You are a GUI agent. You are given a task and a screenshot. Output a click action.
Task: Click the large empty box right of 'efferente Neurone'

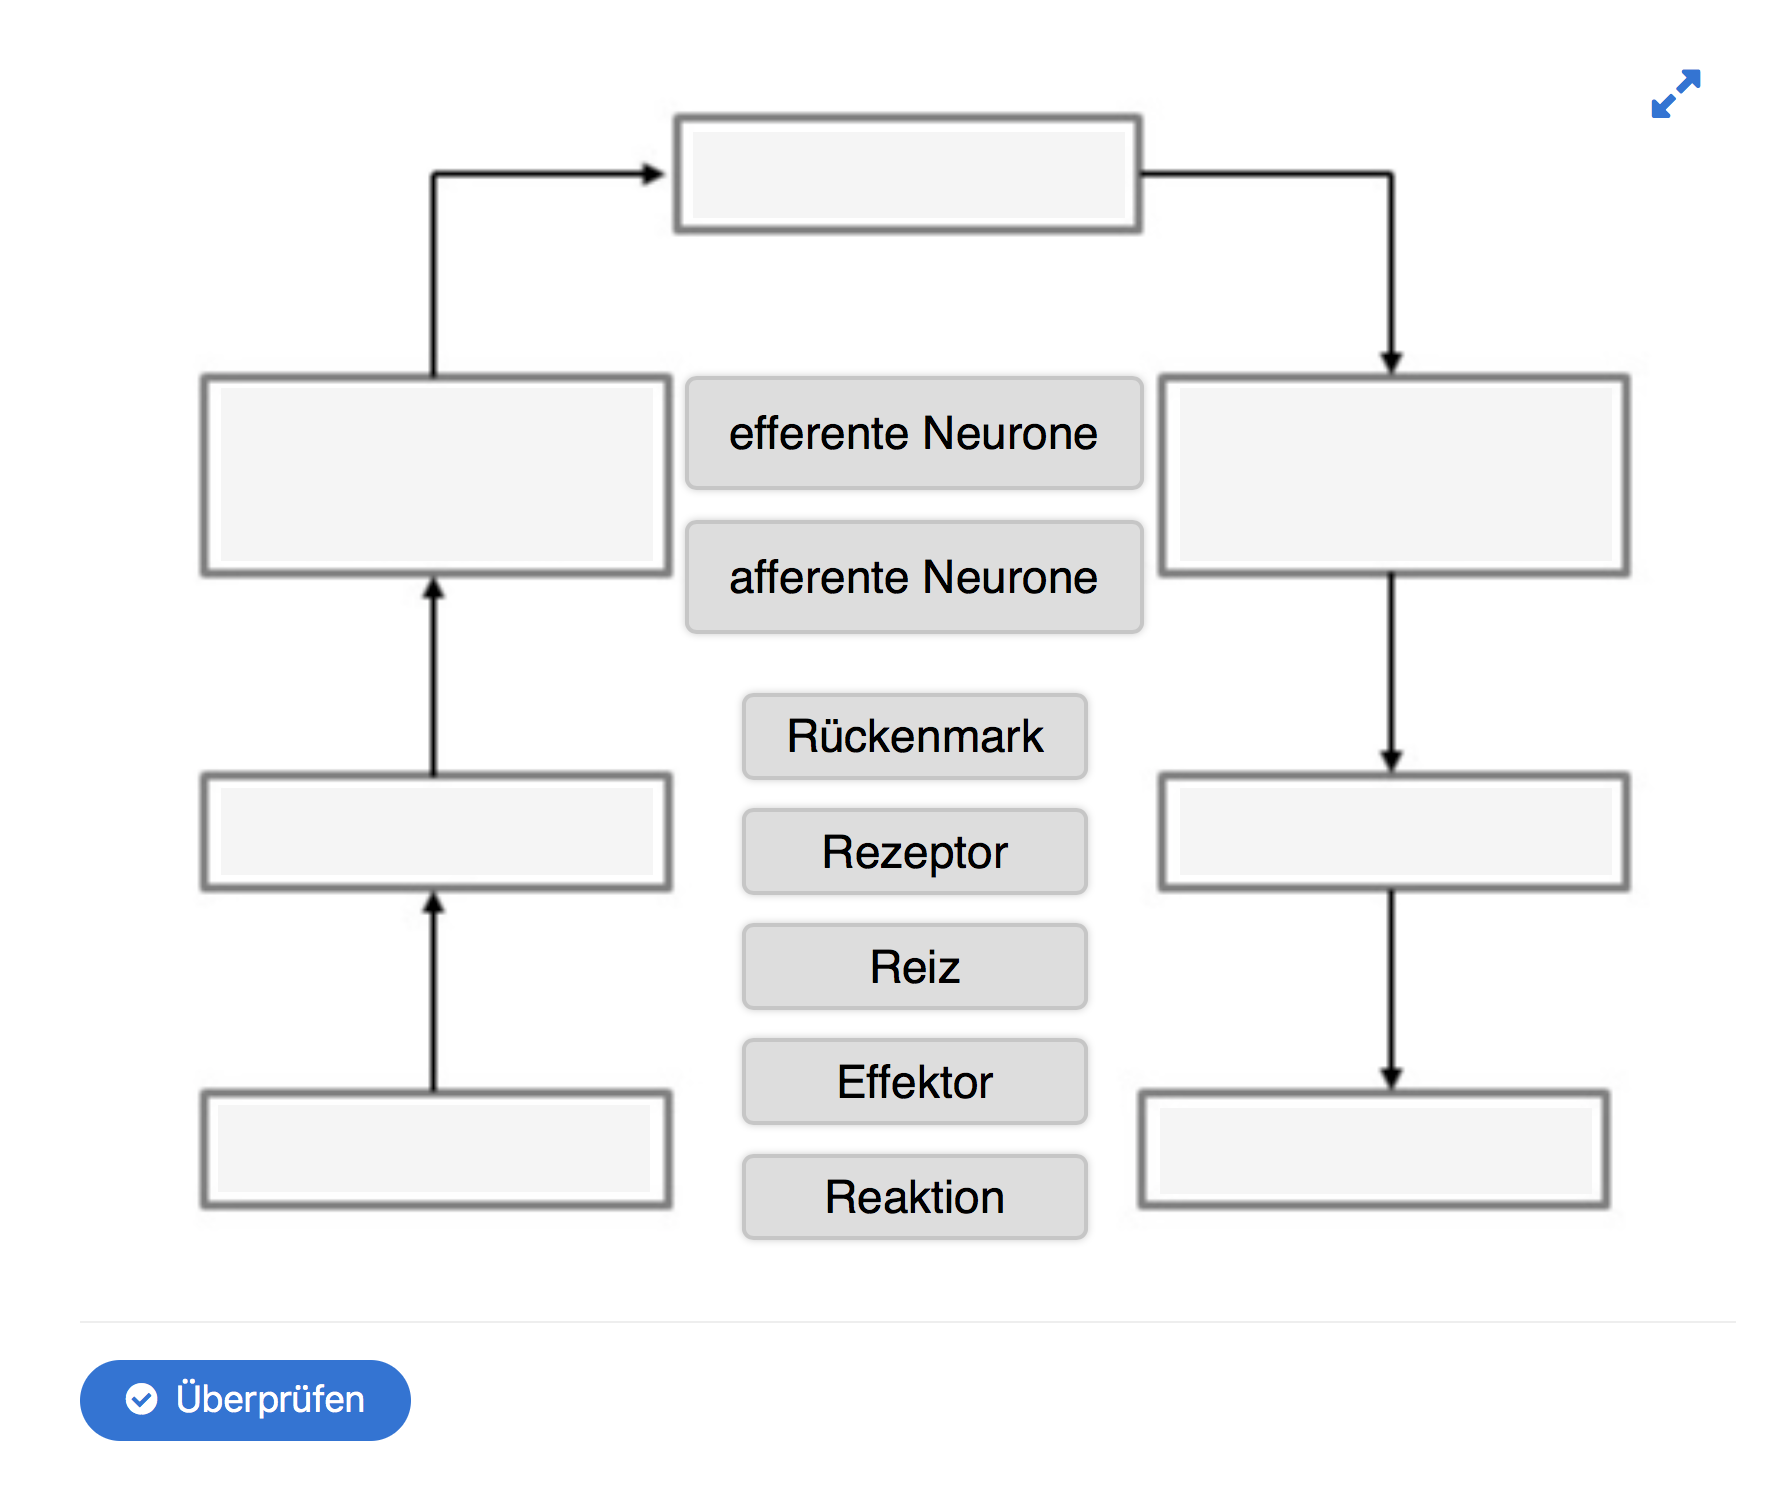pos(1394,475)
